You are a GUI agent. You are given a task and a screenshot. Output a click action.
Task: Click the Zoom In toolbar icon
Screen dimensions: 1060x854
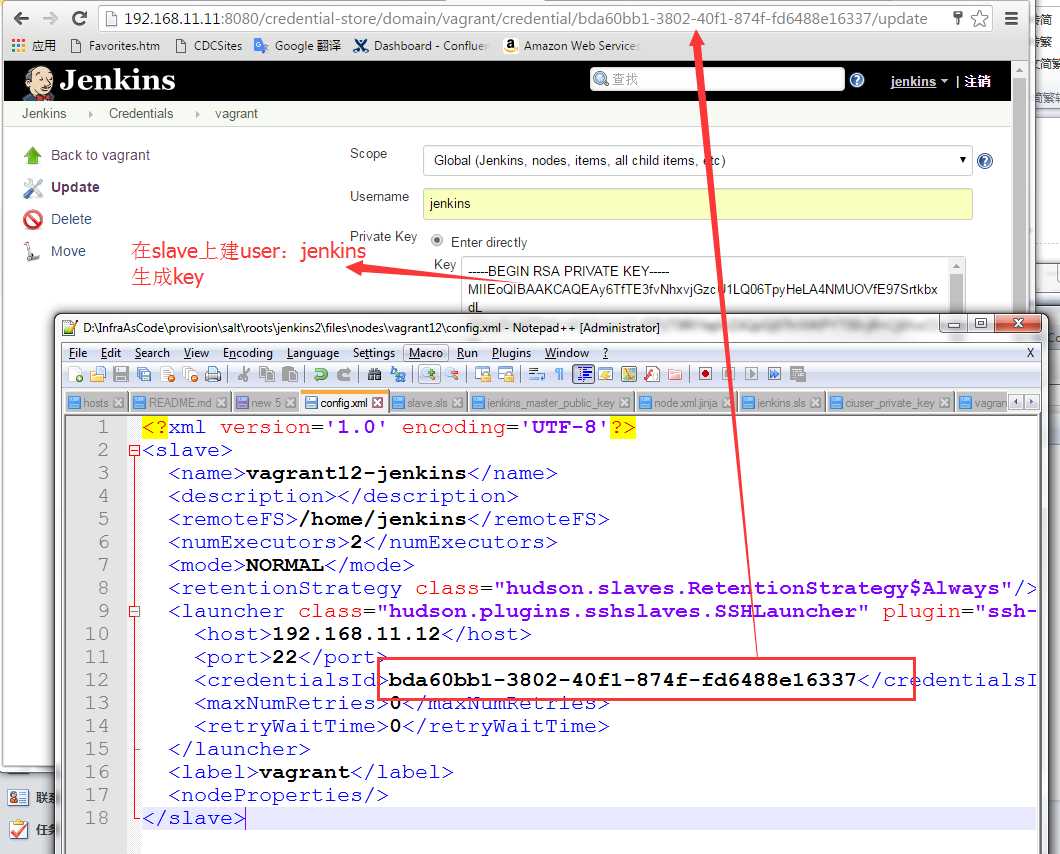click(429, 375)
